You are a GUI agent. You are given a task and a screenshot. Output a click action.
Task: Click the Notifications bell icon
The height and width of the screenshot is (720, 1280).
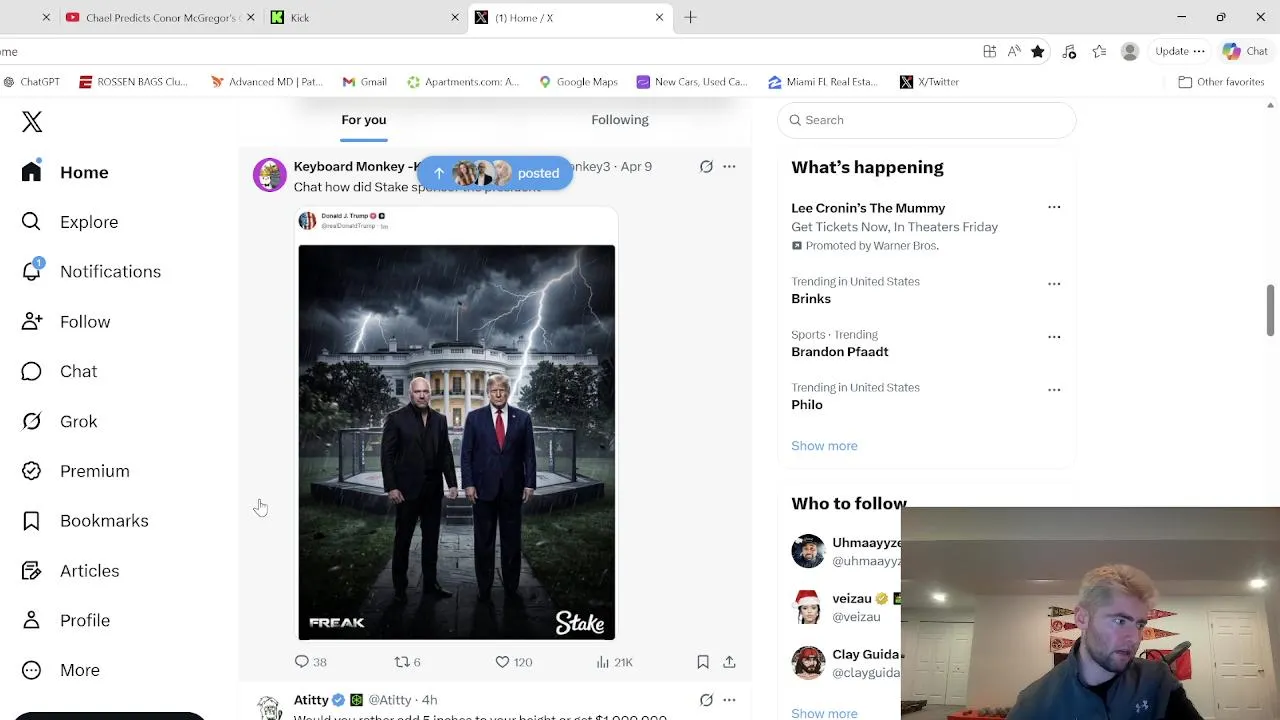coord(31,271)
